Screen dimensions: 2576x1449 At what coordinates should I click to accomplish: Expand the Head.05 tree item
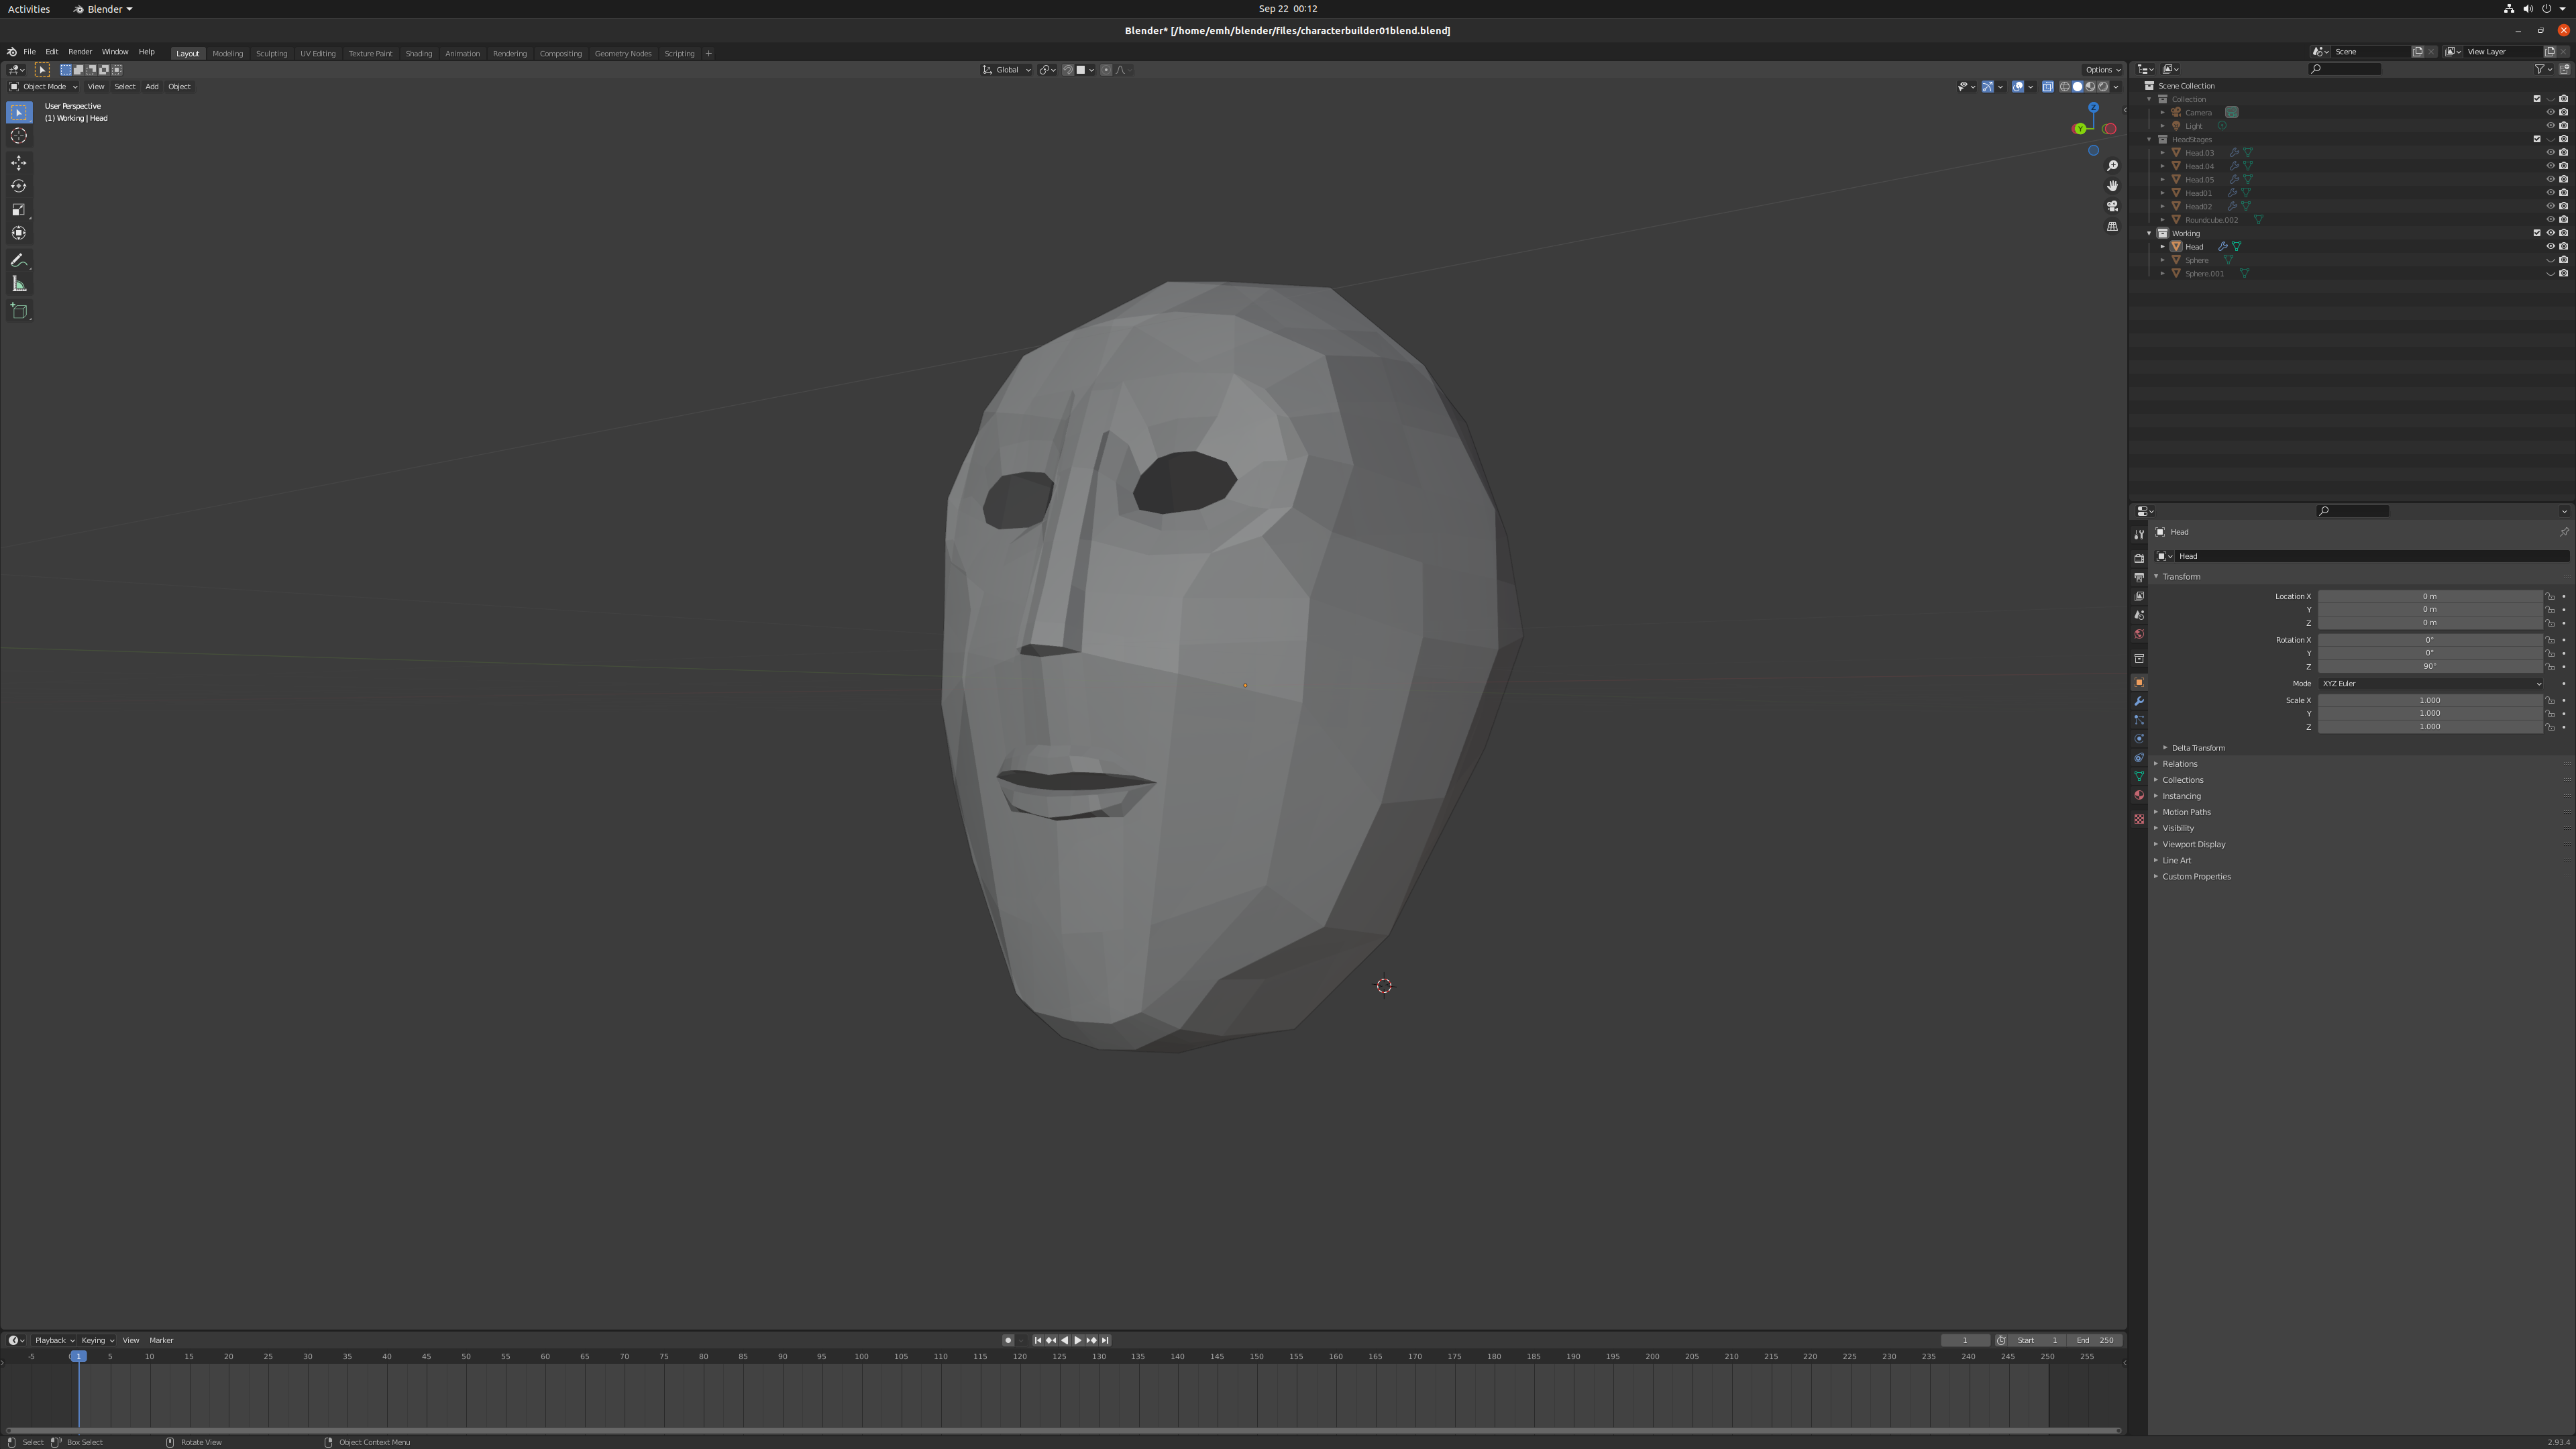click(x=2162, y=180)
